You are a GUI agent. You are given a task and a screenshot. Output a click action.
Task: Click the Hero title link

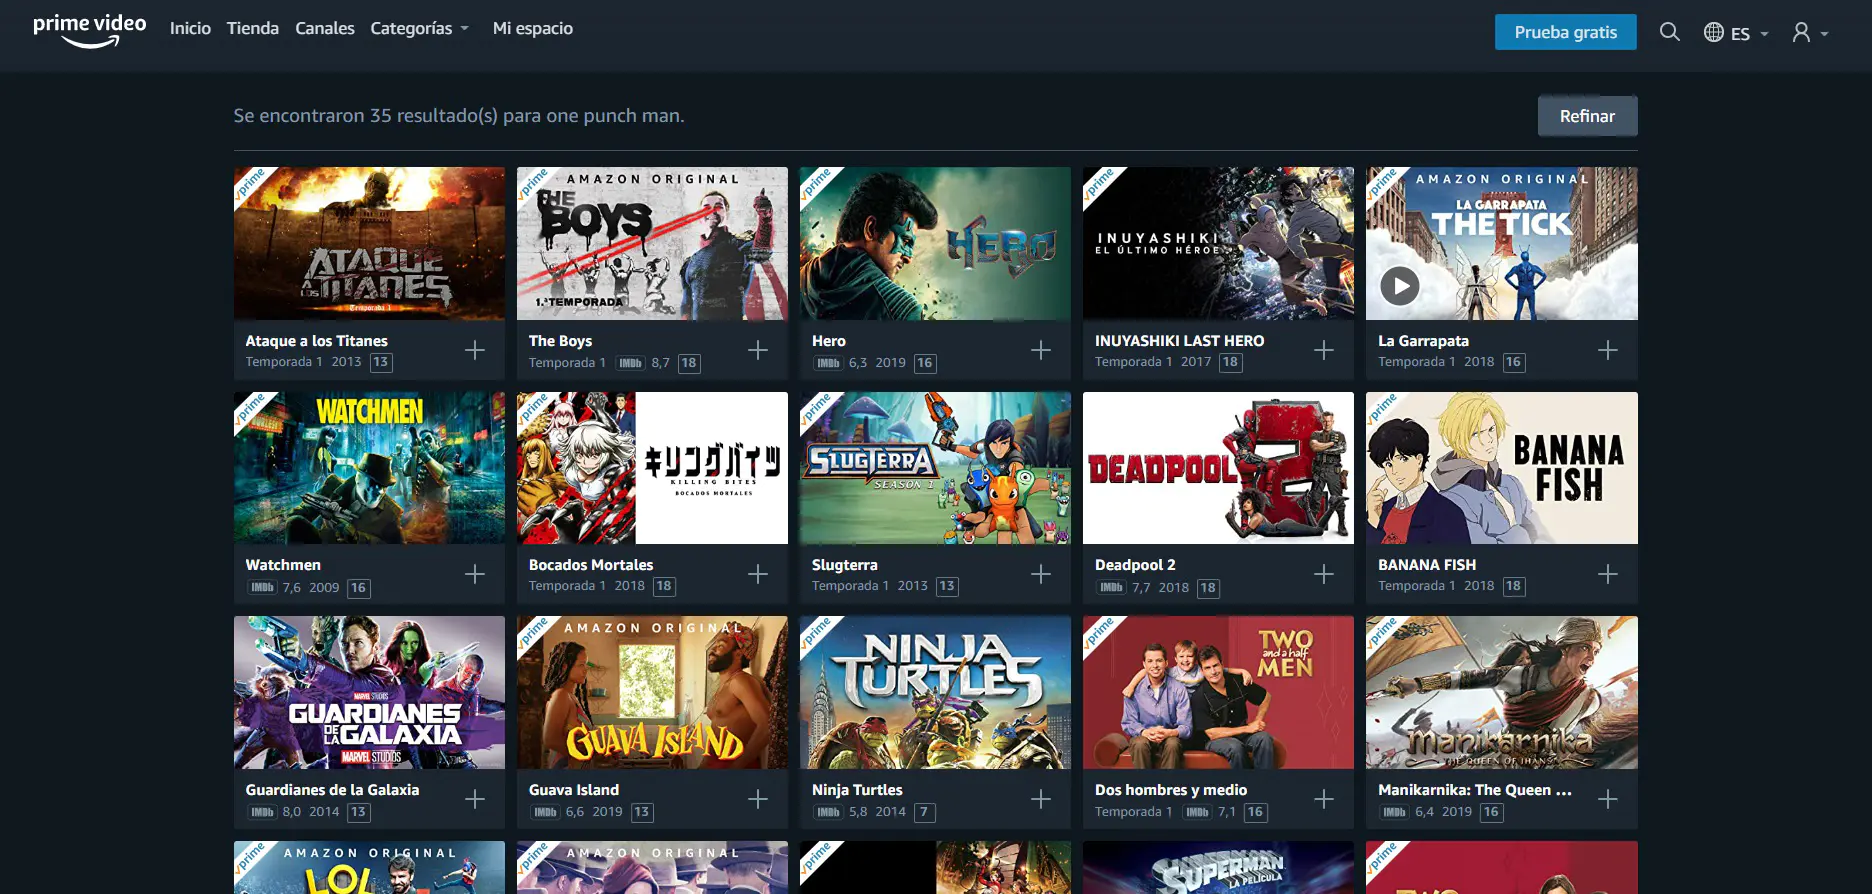point(828,341)
